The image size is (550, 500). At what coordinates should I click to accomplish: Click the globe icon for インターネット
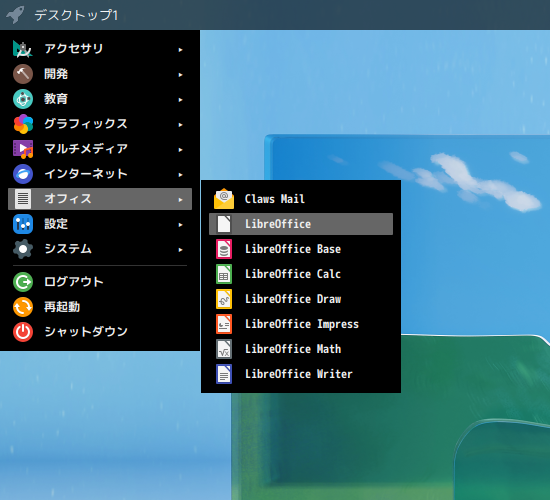23,174
